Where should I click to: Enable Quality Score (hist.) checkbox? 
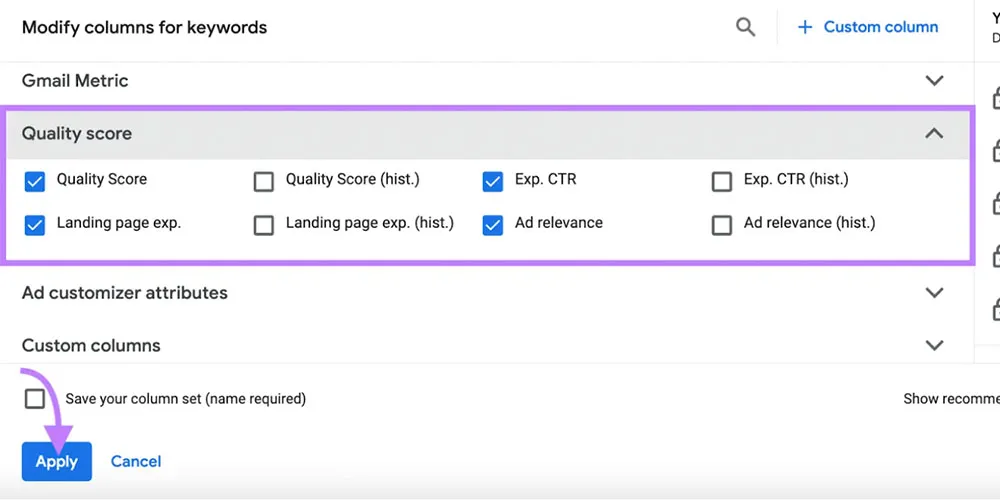pos(264,181)
